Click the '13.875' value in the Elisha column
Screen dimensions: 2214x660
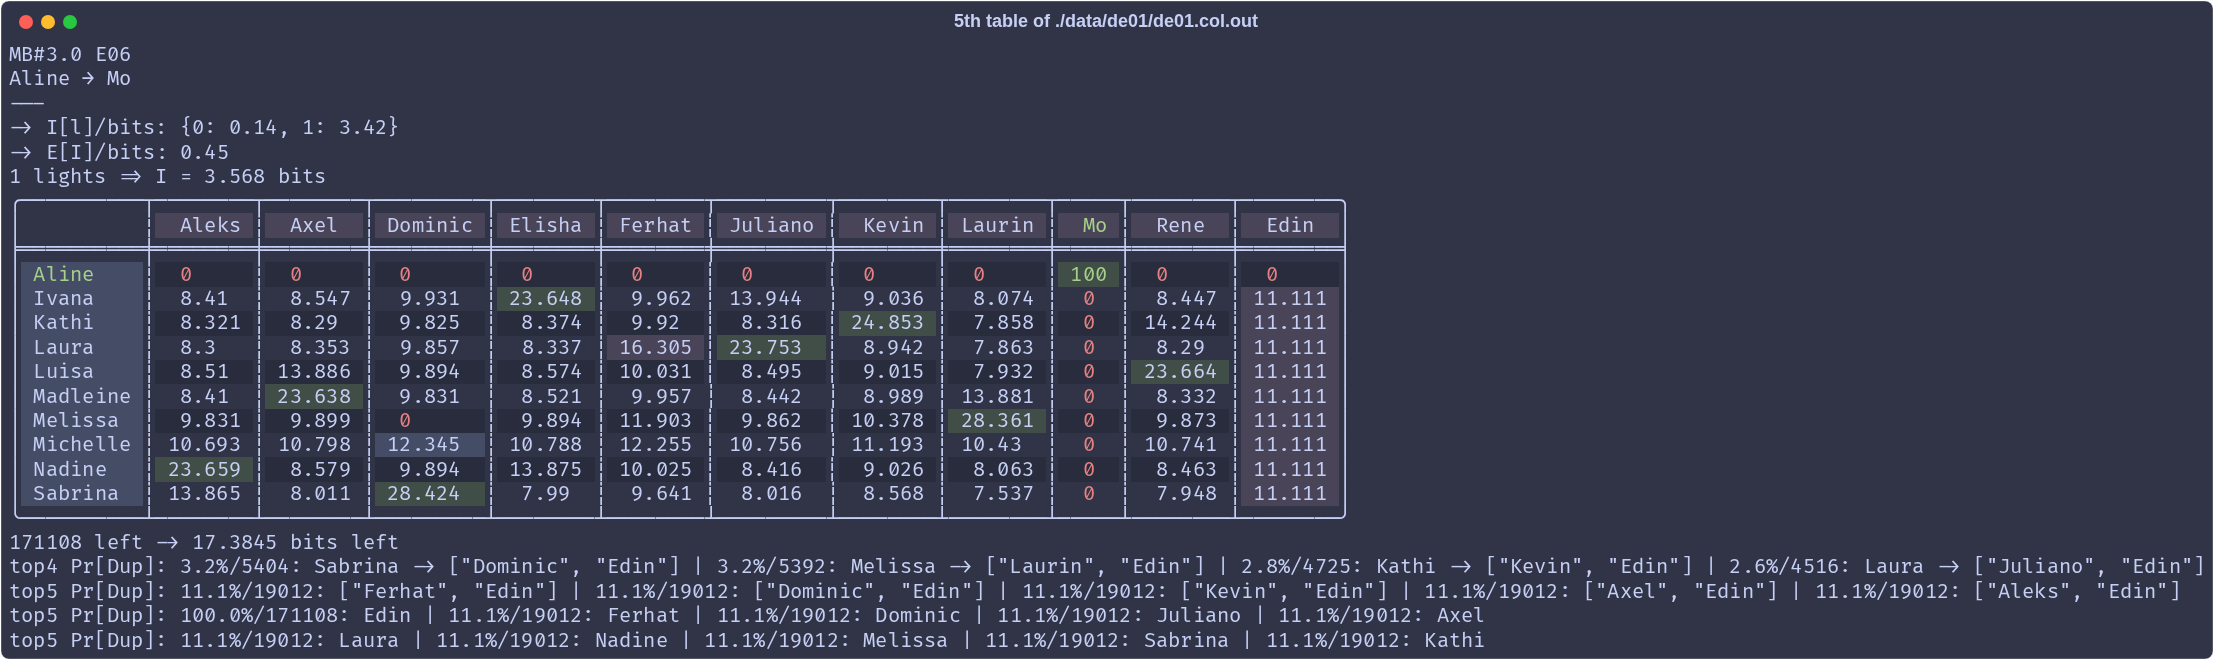click(546, 469)
